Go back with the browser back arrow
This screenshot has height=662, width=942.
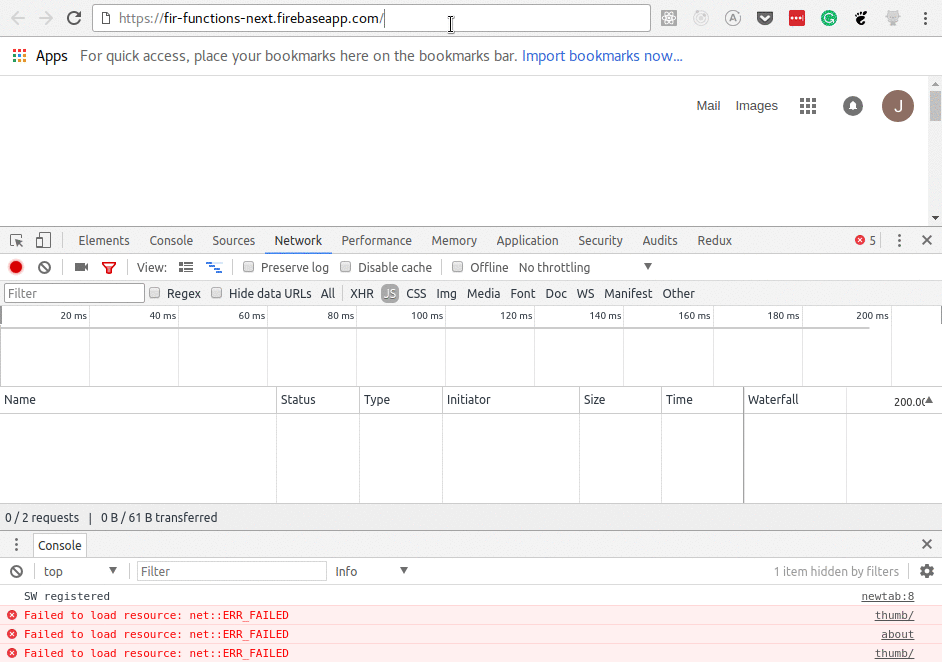tap(18, 18)
